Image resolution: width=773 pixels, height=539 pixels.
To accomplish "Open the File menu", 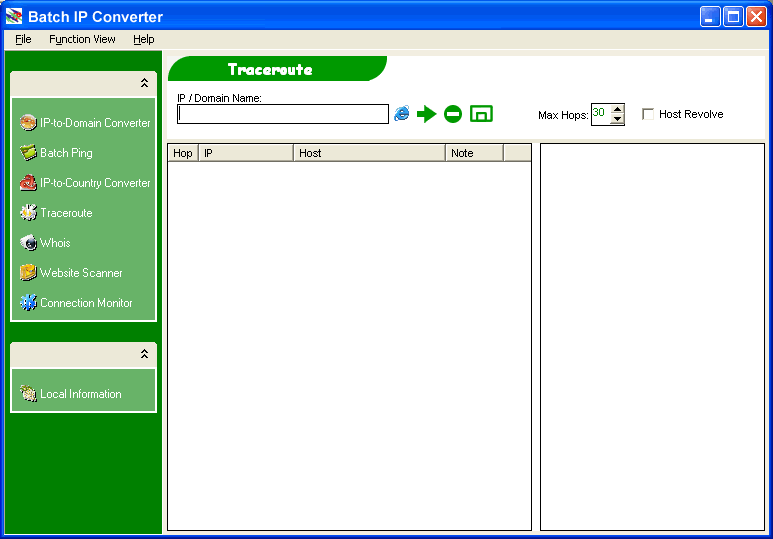I will point(23,39).
